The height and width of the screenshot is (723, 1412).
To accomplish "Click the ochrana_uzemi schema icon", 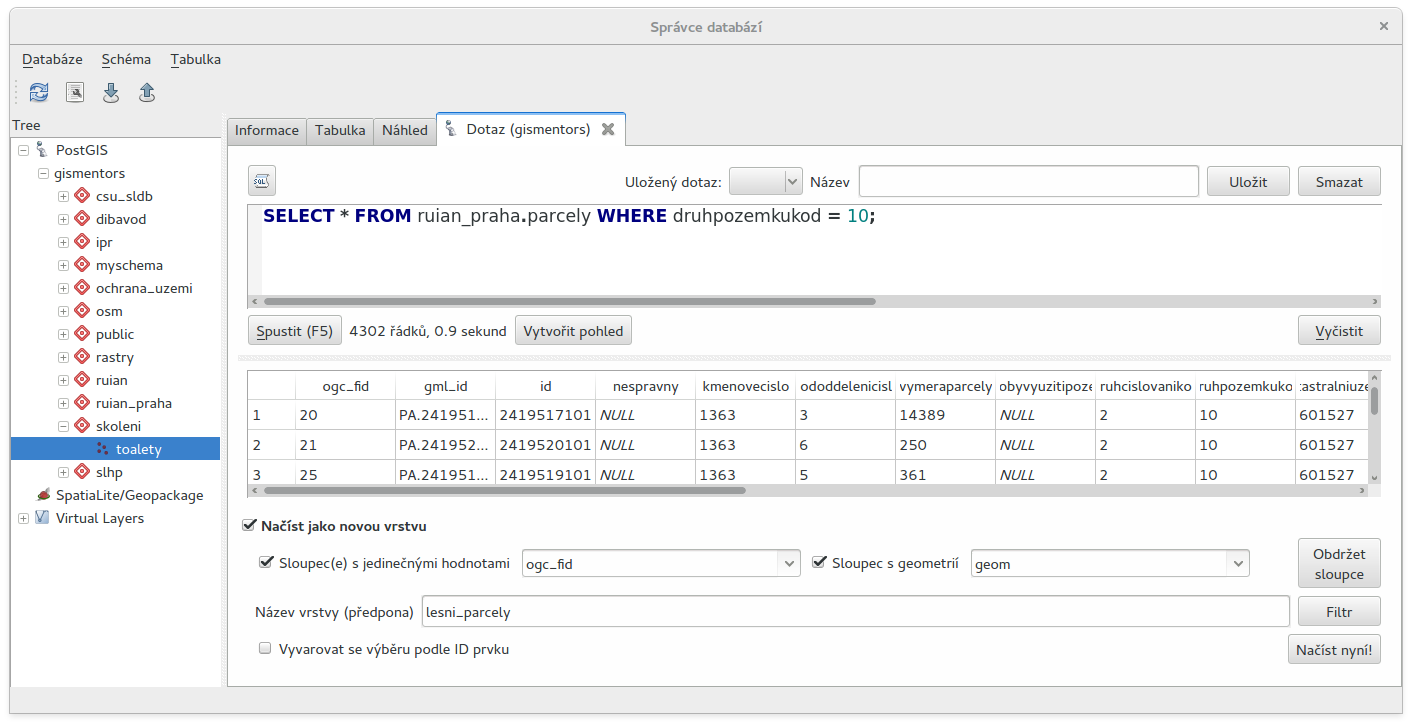I will (x=82, y=288).
